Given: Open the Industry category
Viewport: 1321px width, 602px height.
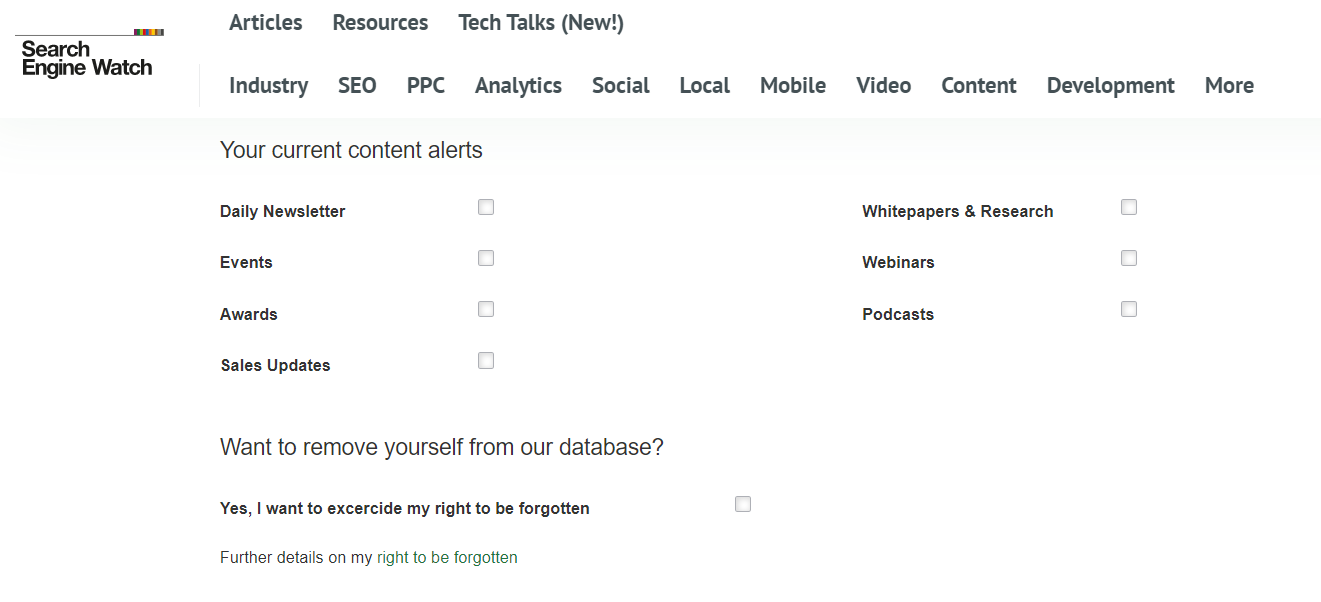Looking at the screenshot, I should pyautogui.click(x=268, y=86).
